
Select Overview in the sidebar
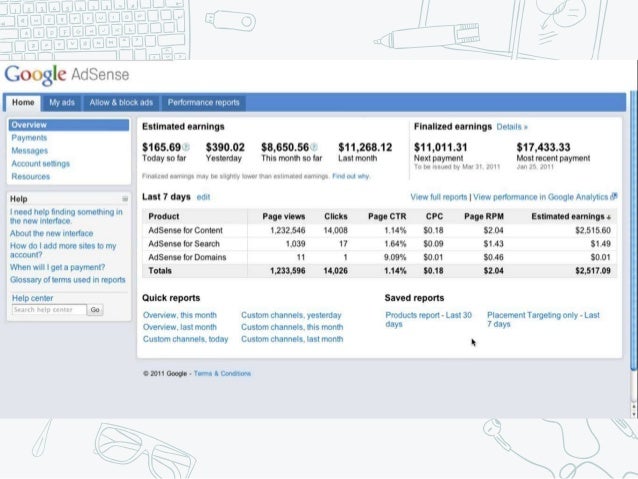click(69, 125)
